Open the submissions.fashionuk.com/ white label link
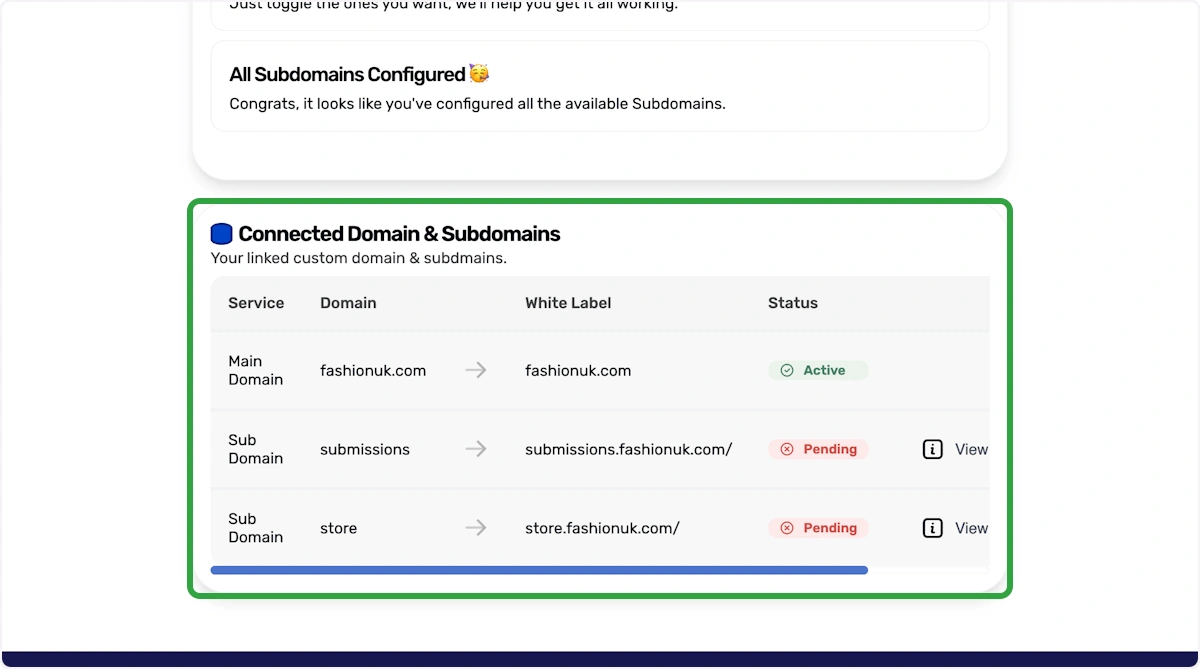The height and width of the screenshot is (669, 1200). 629,449
